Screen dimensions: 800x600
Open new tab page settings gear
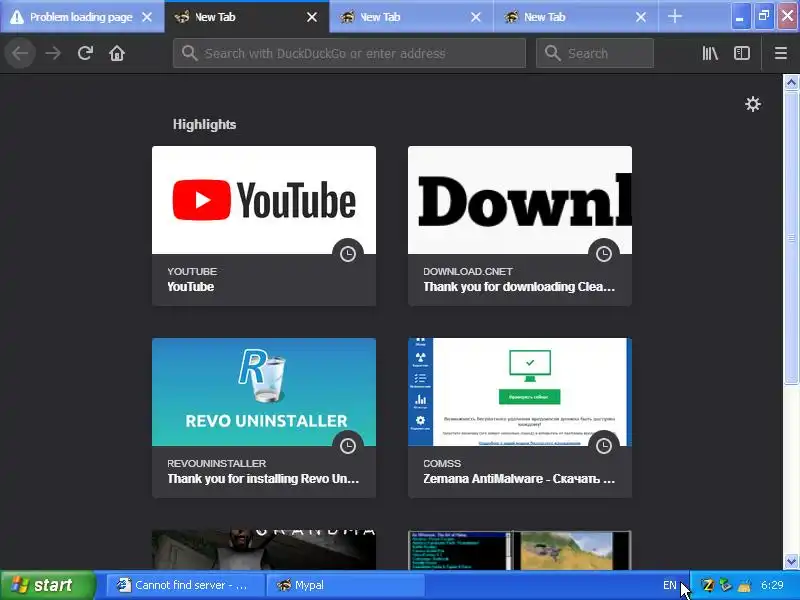(753, 104)
